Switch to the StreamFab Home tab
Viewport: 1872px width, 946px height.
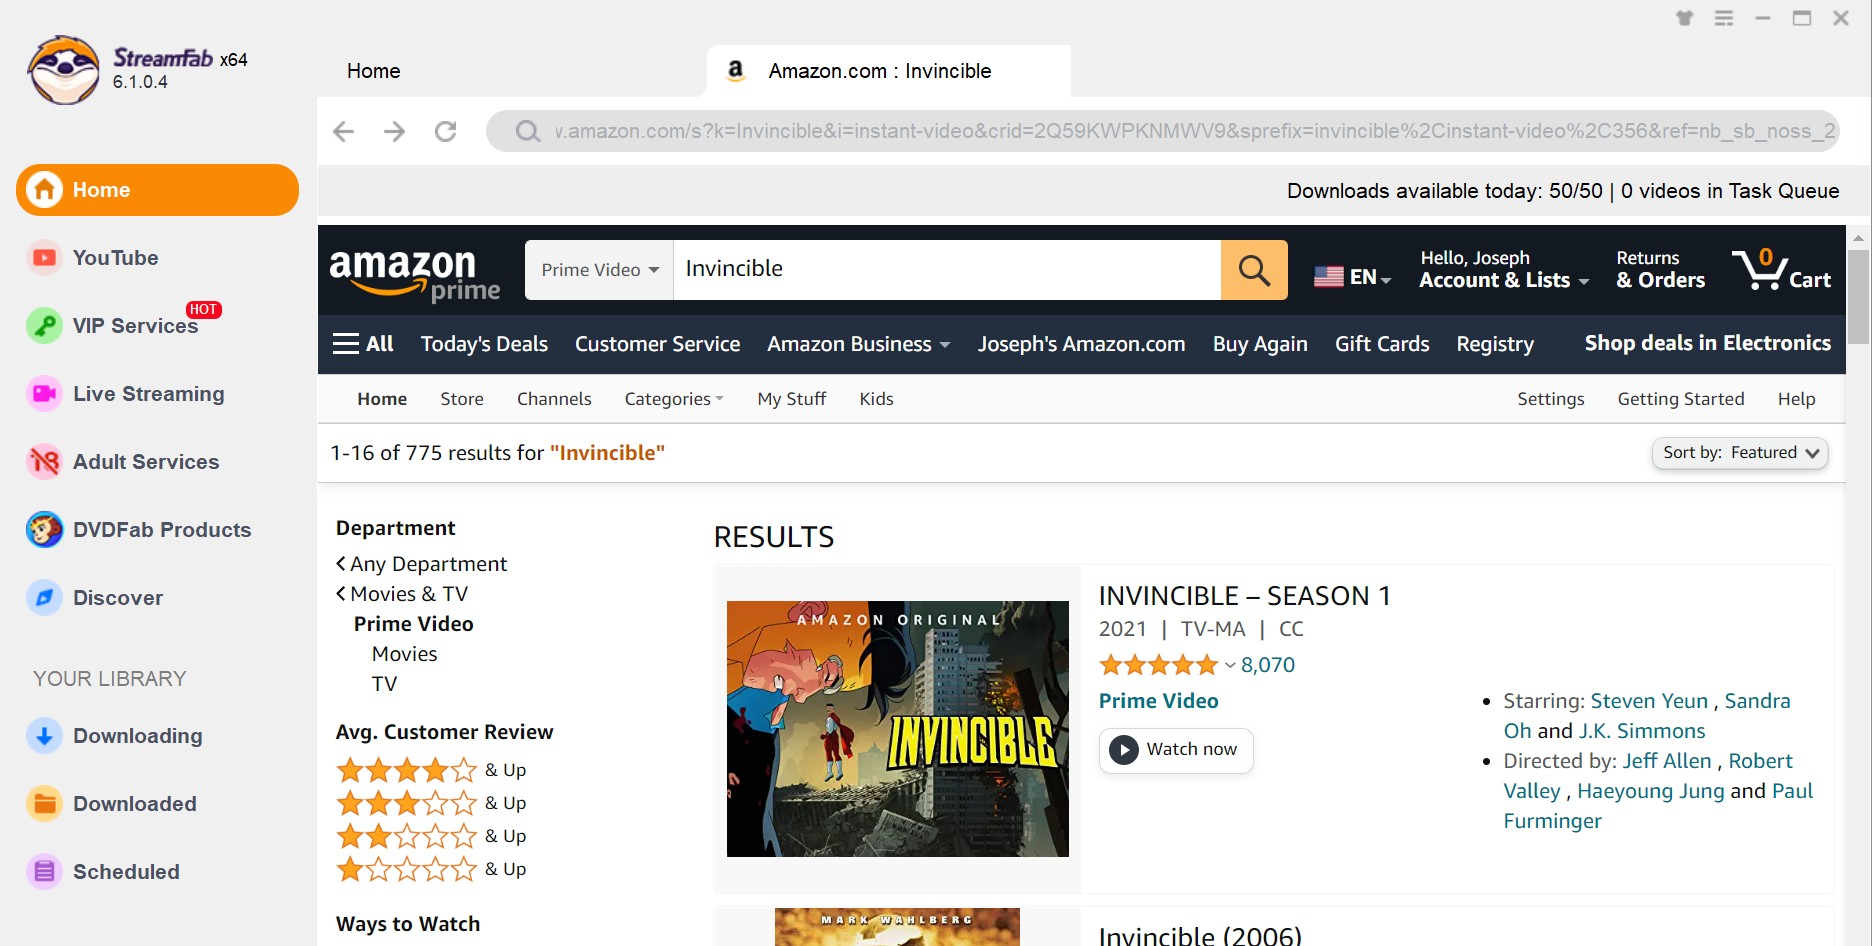pos(374,71)
